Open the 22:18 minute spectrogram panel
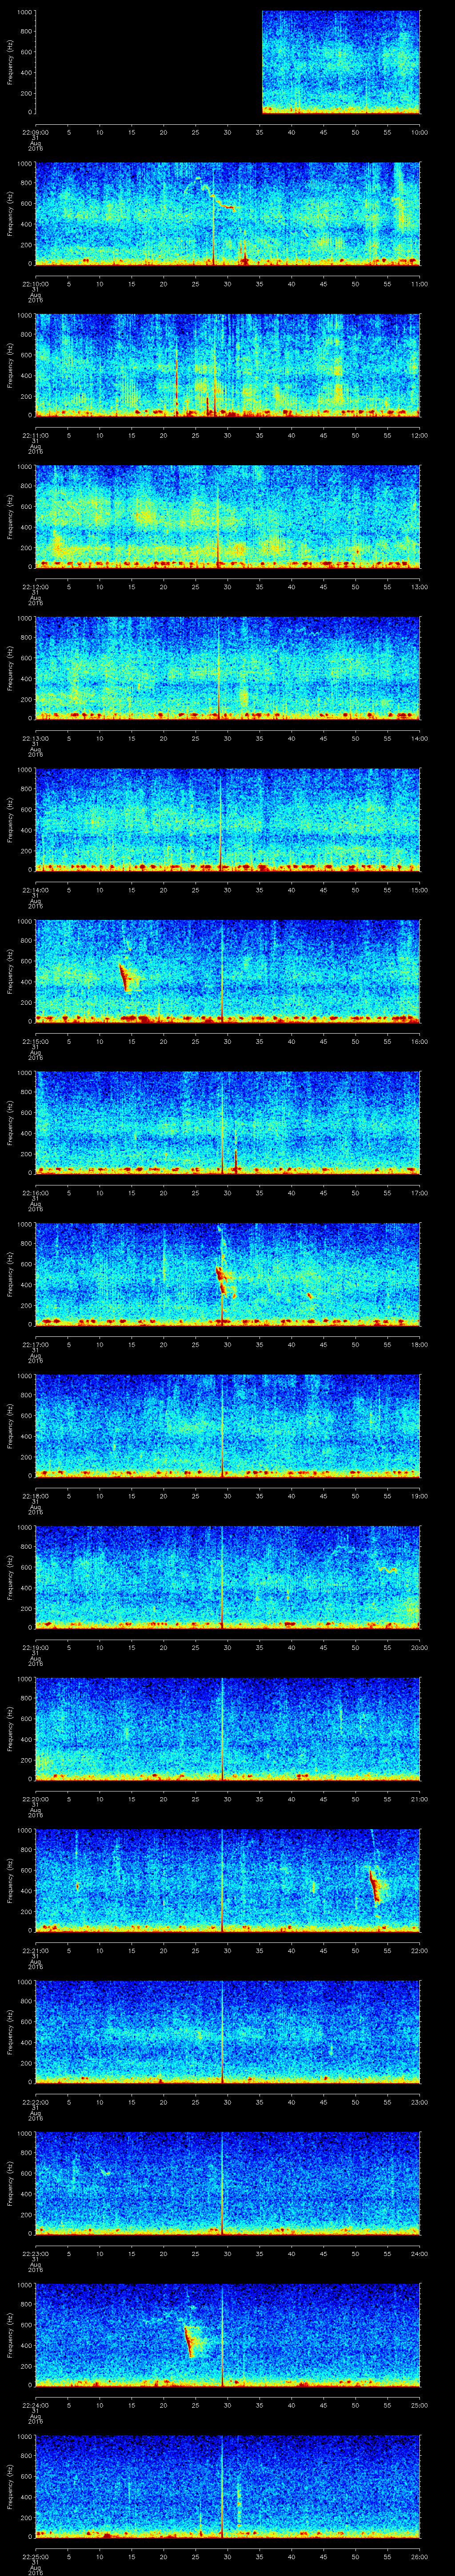The width and height of the screenshot is (455, 2576). [x=227, y=1425]
